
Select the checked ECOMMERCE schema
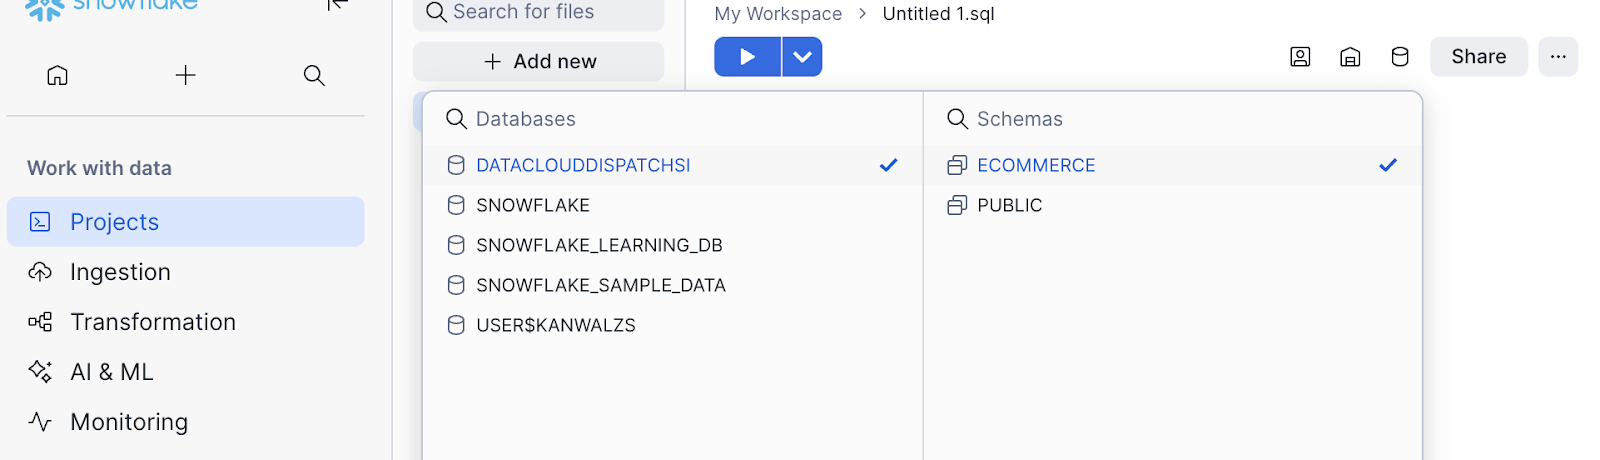coord(1036,165)
